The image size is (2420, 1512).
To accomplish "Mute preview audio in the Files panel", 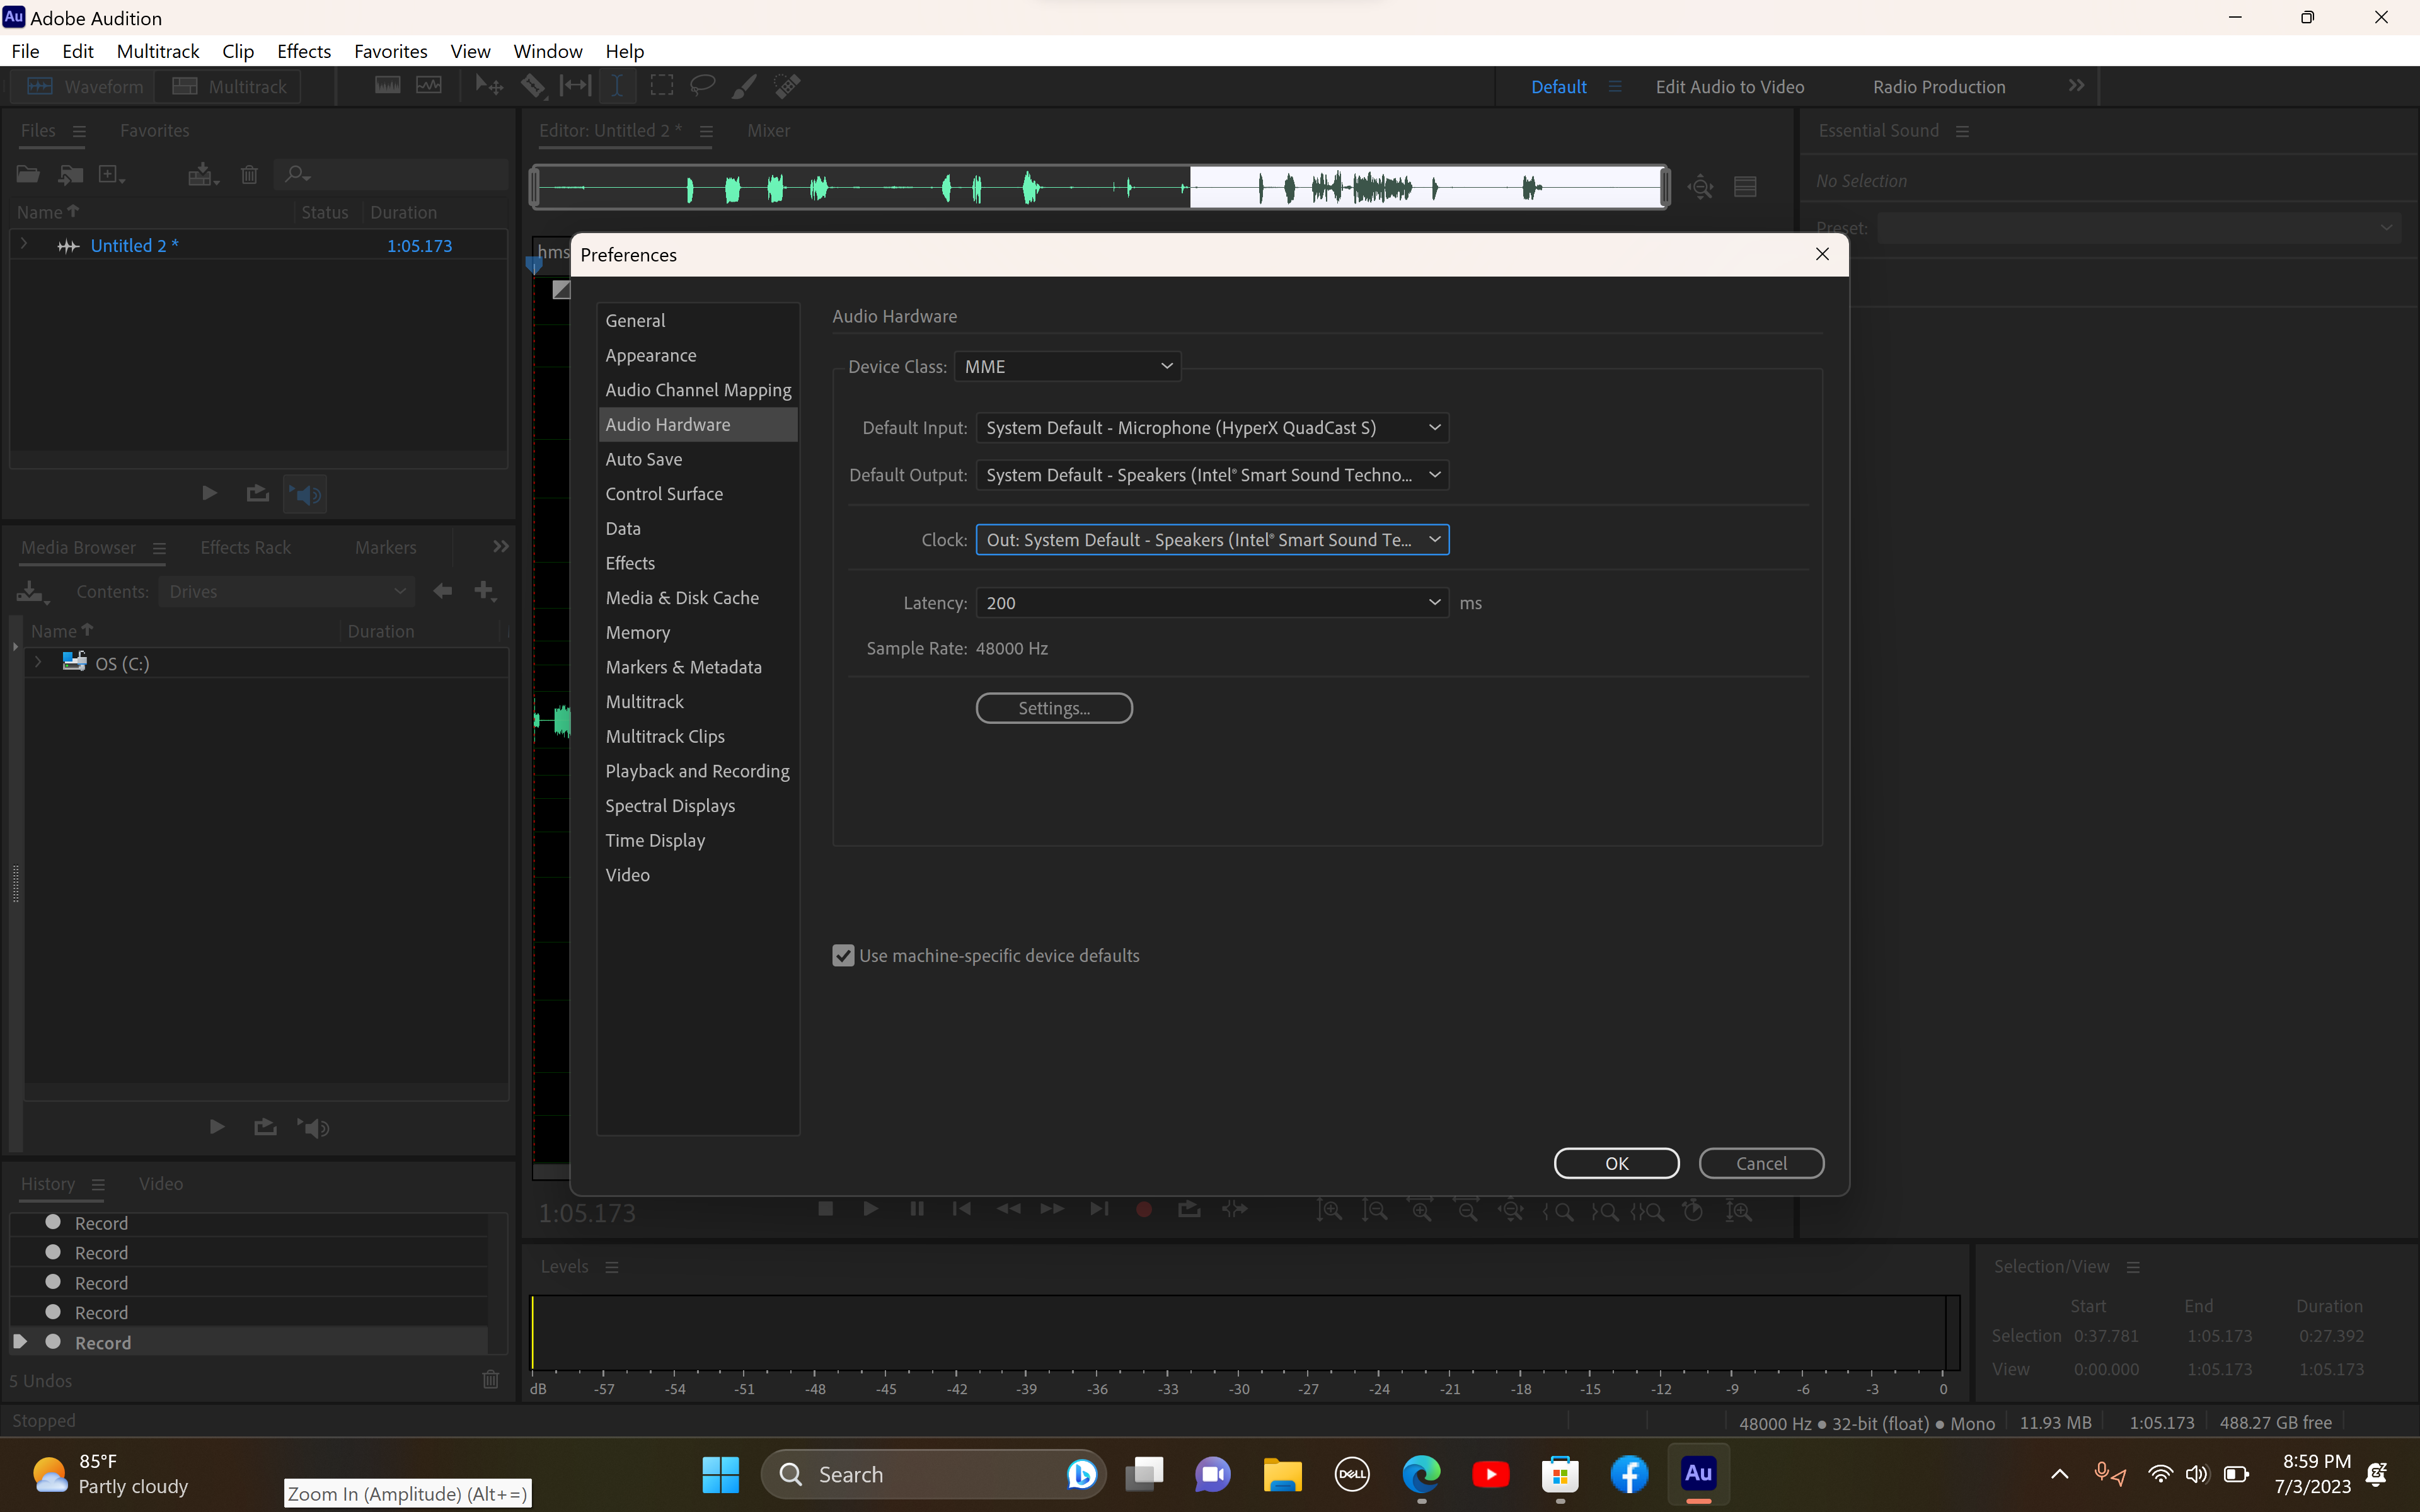I will (x=304, y=493).
